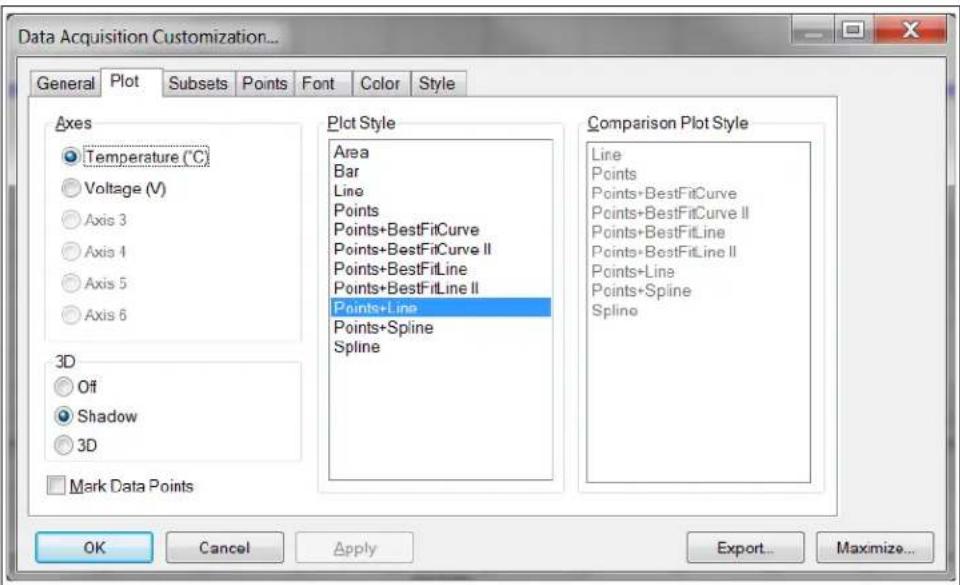Viewport: 960px width, 585px height.
Task: Pick Points+Spline in Comparison Plot Style list
Action: 699,291
